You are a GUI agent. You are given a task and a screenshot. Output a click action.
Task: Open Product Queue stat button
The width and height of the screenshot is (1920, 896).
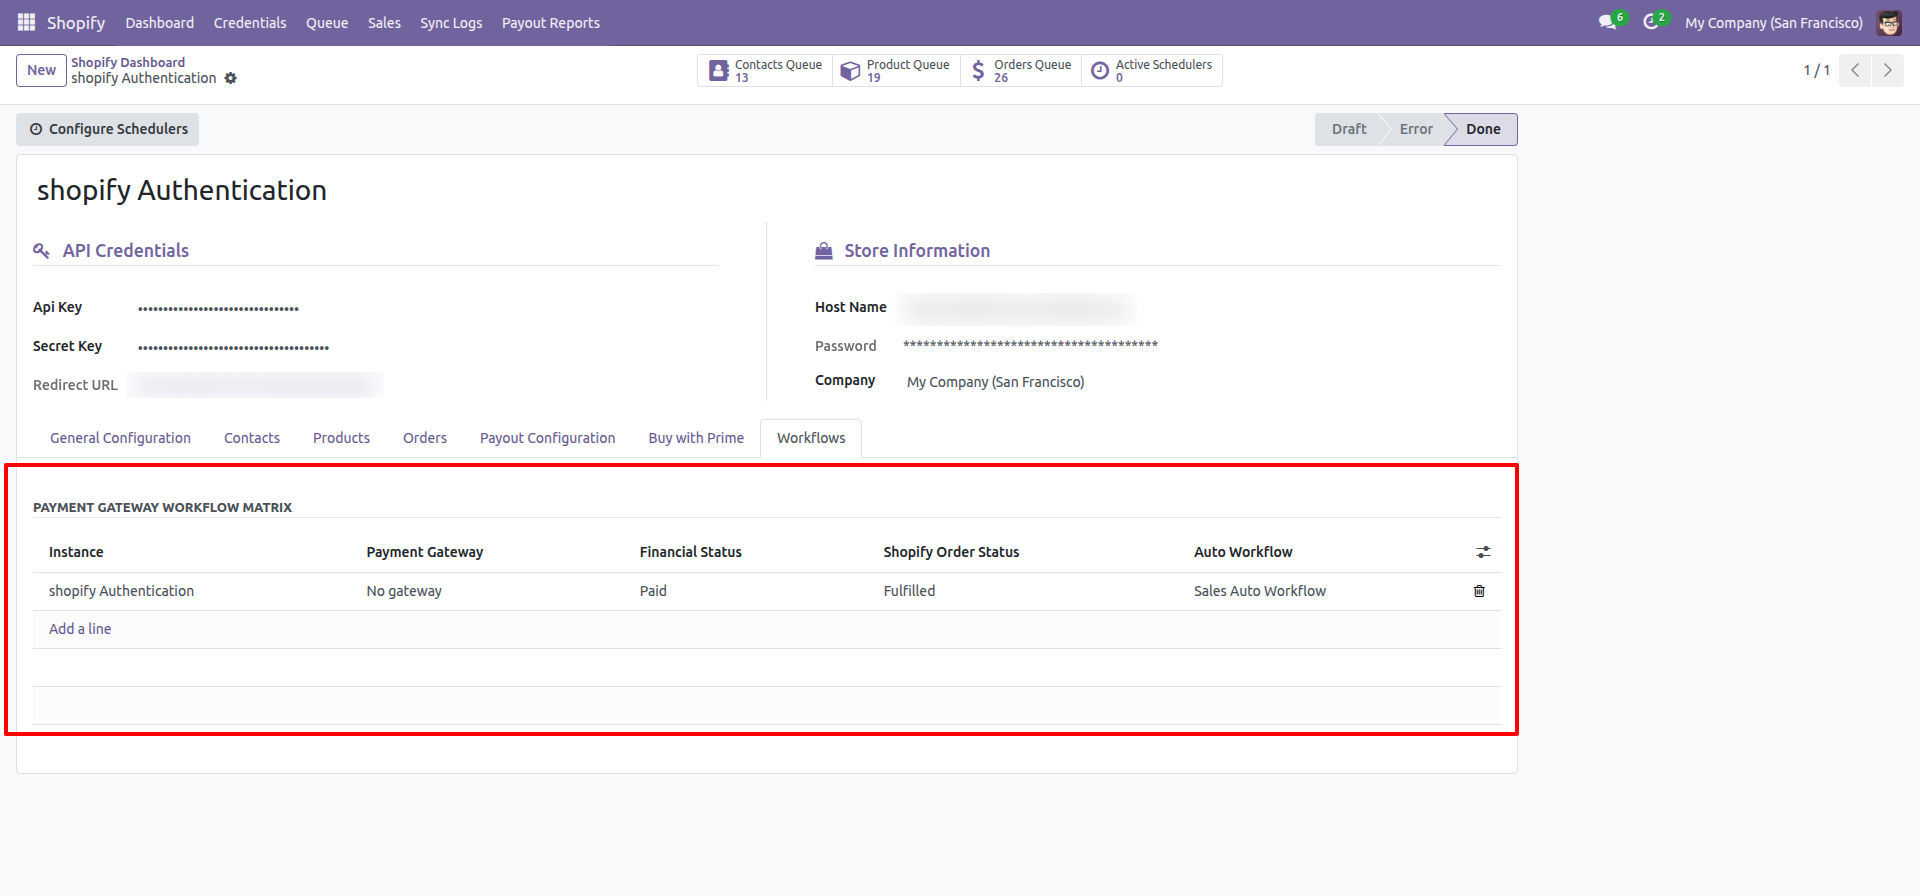pos(896,70)
